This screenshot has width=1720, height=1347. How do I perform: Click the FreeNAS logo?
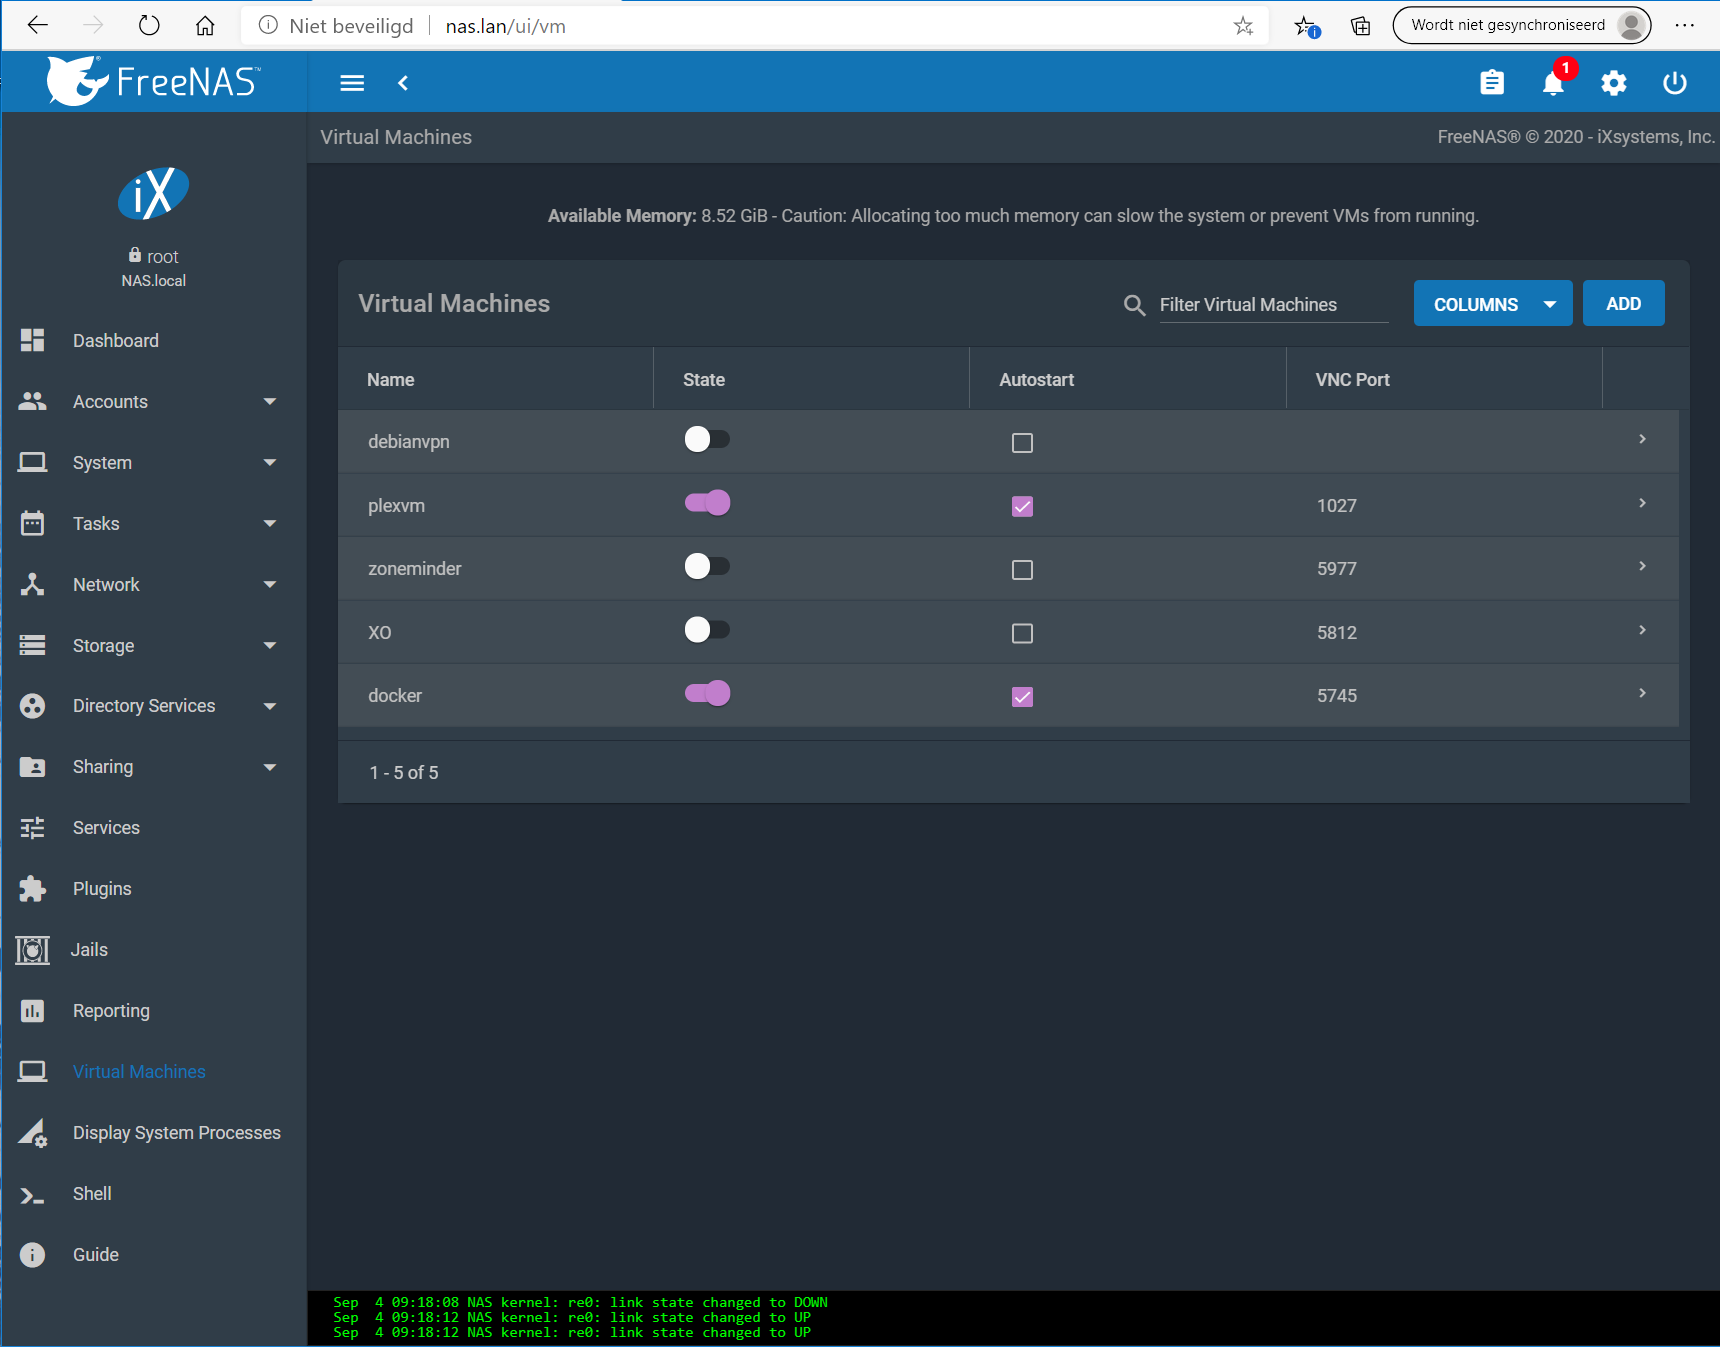coord(153,81)
